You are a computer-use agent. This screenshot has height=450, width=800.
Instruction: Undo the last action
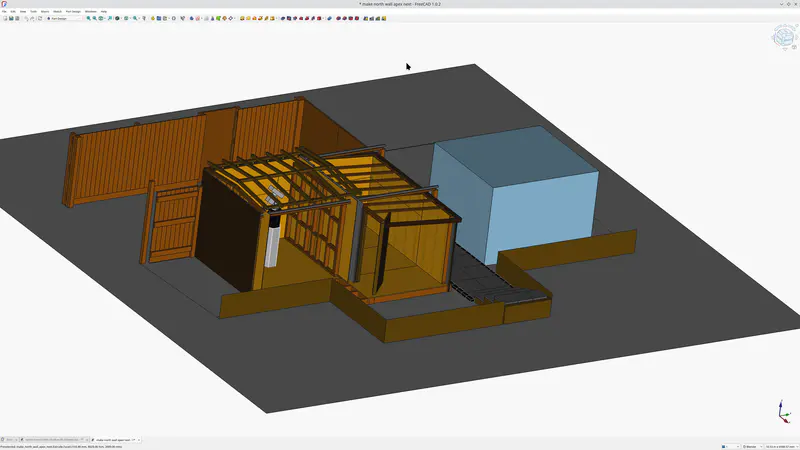(x=27, y=18)
